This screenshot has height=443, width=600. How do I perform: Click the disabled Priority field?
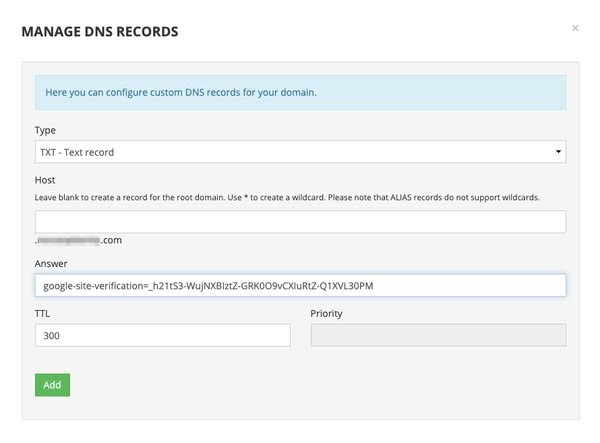[438, 335]
